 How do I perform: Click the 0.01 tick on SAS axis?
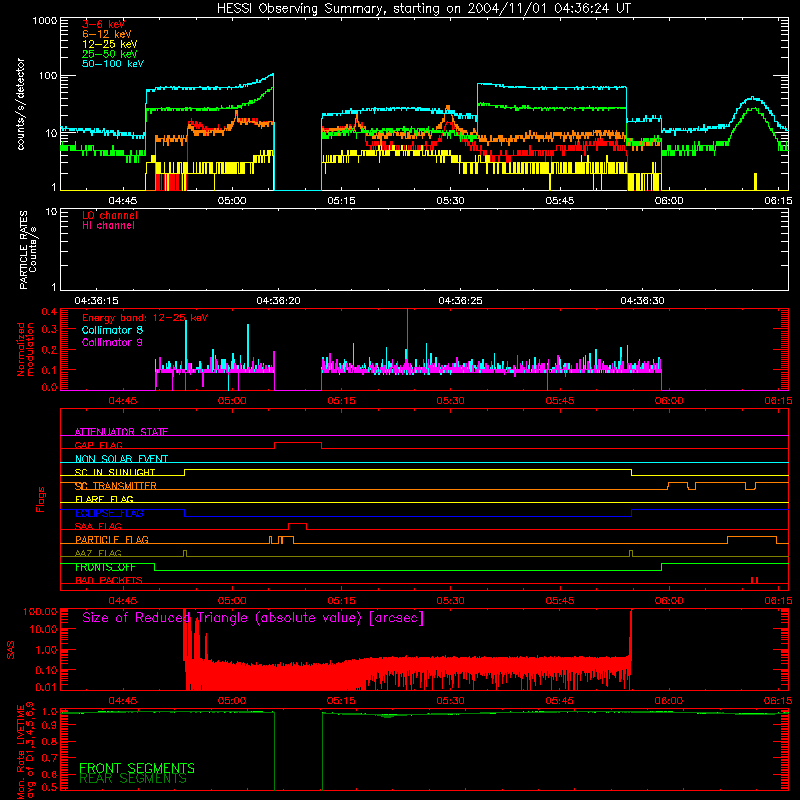47,687
